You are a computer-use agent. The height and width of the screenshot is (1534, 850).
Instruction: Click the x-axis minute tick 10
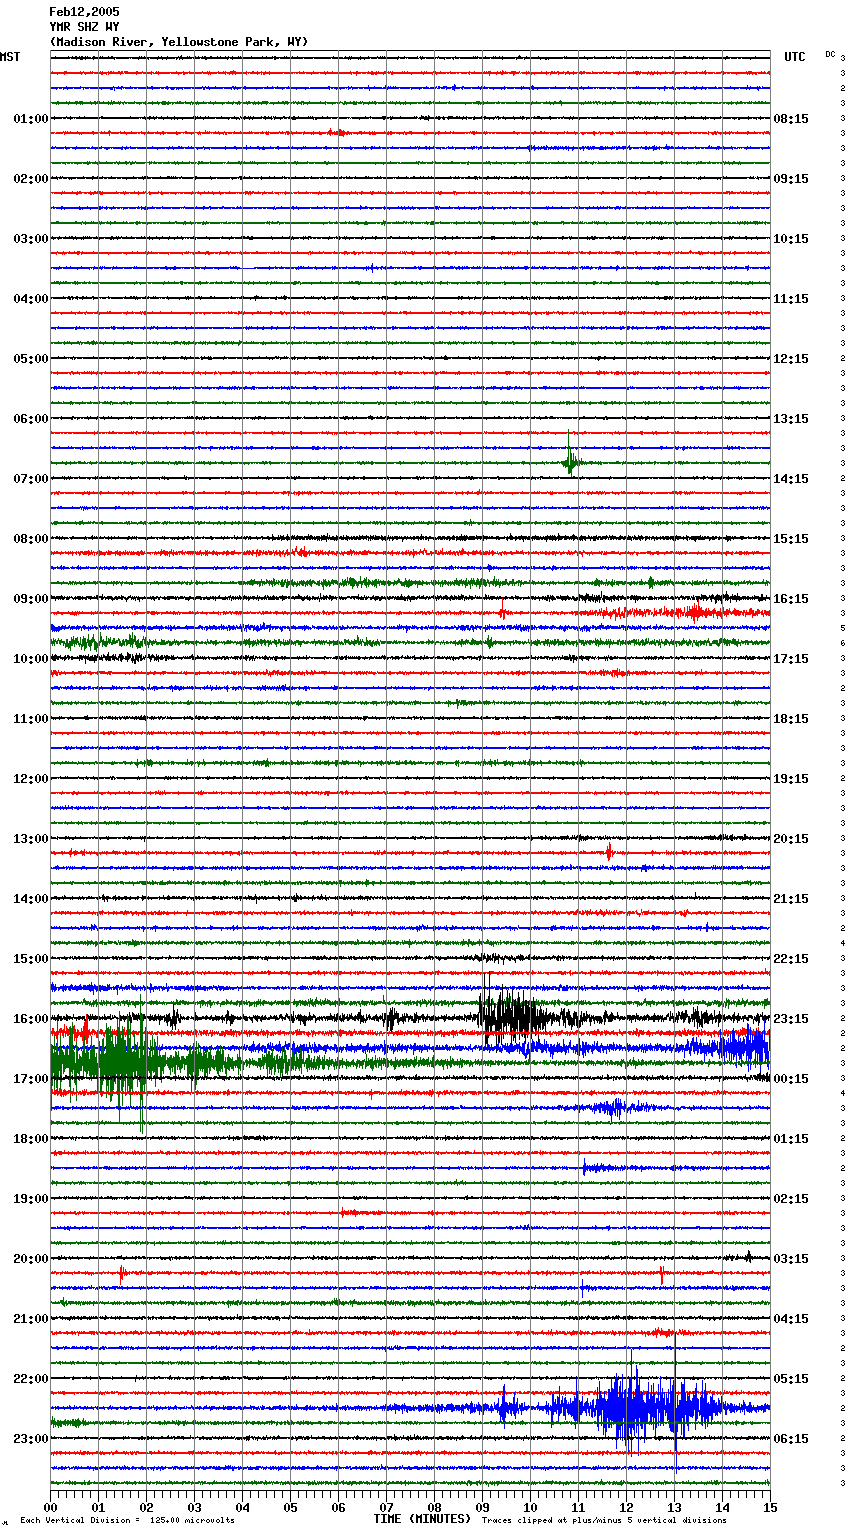(530, 1507)
